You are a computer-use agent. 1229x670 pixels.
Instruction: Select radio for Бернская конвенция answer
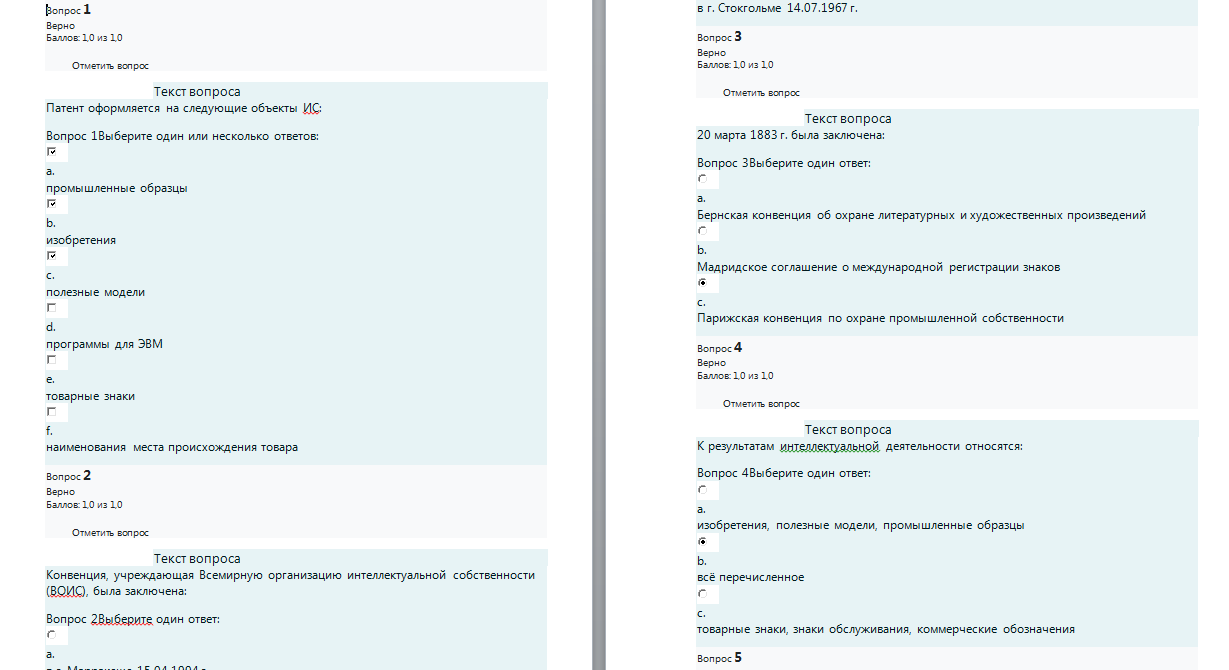702,179
